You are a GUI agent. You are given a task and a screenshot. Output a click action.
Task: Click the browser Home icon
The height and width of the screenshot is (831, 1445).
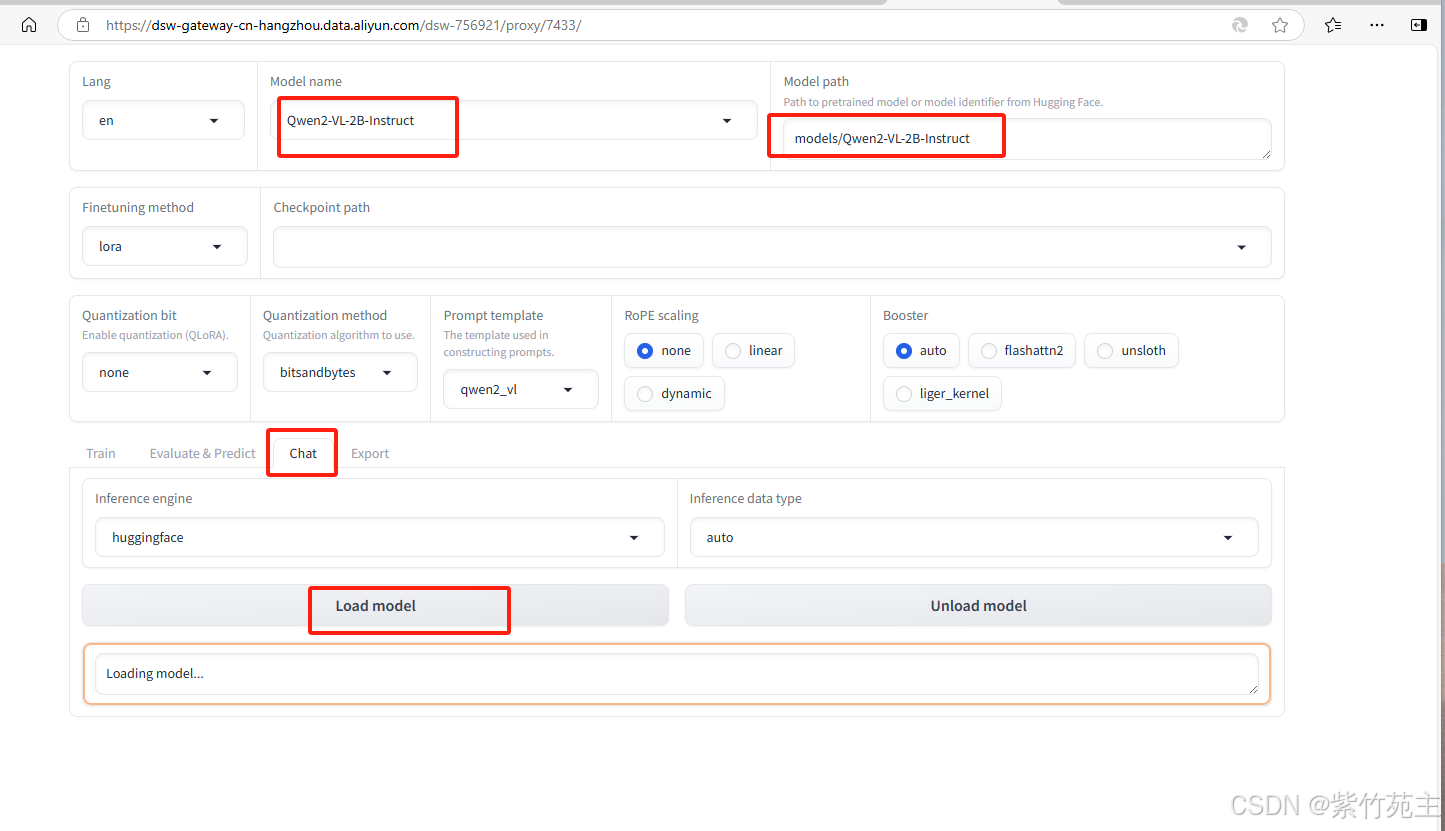[x=29, y=25]
